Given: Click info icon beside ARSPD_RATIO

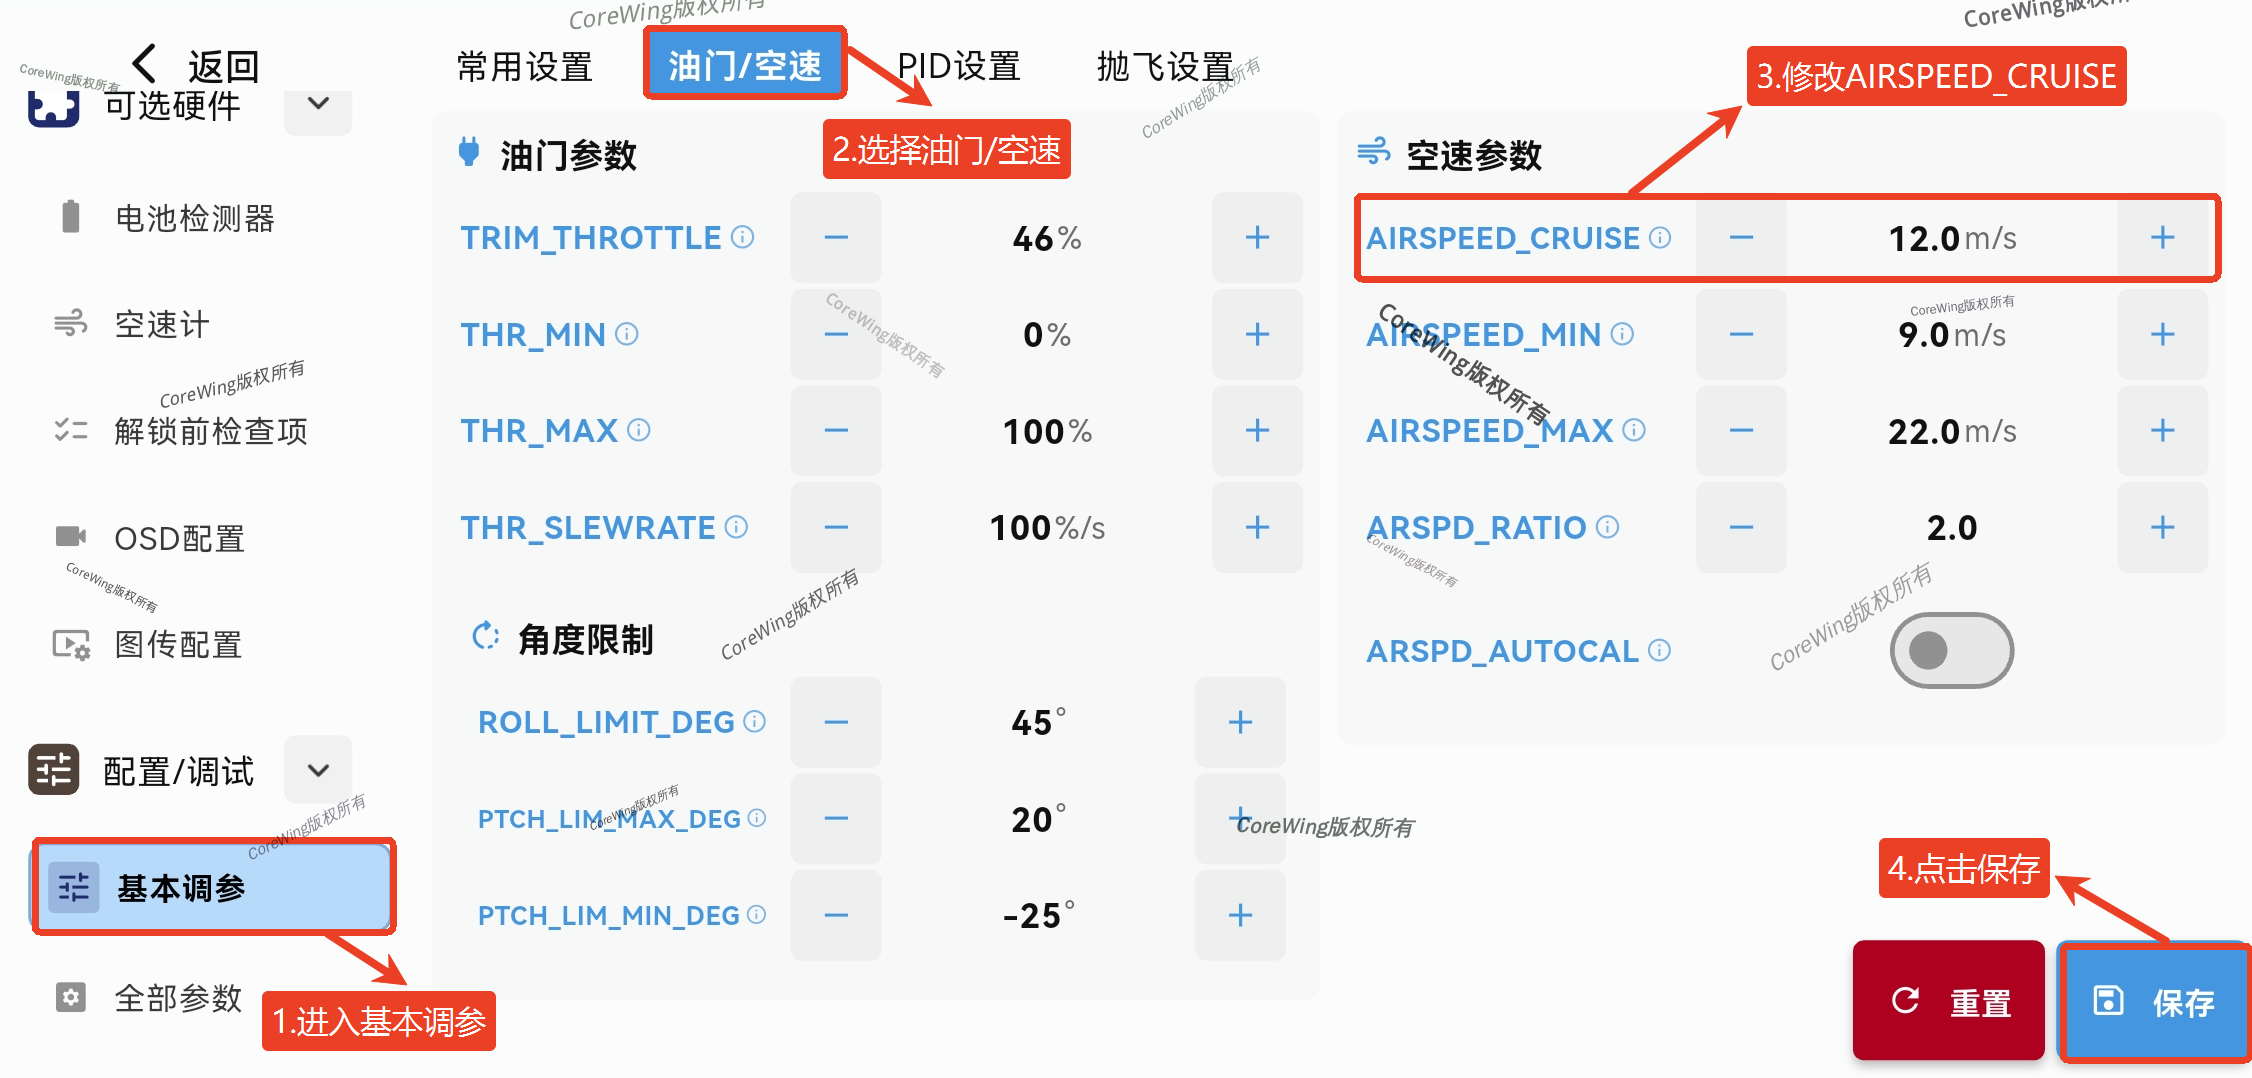Looking at the screenshot, I should pos(1607,527).
